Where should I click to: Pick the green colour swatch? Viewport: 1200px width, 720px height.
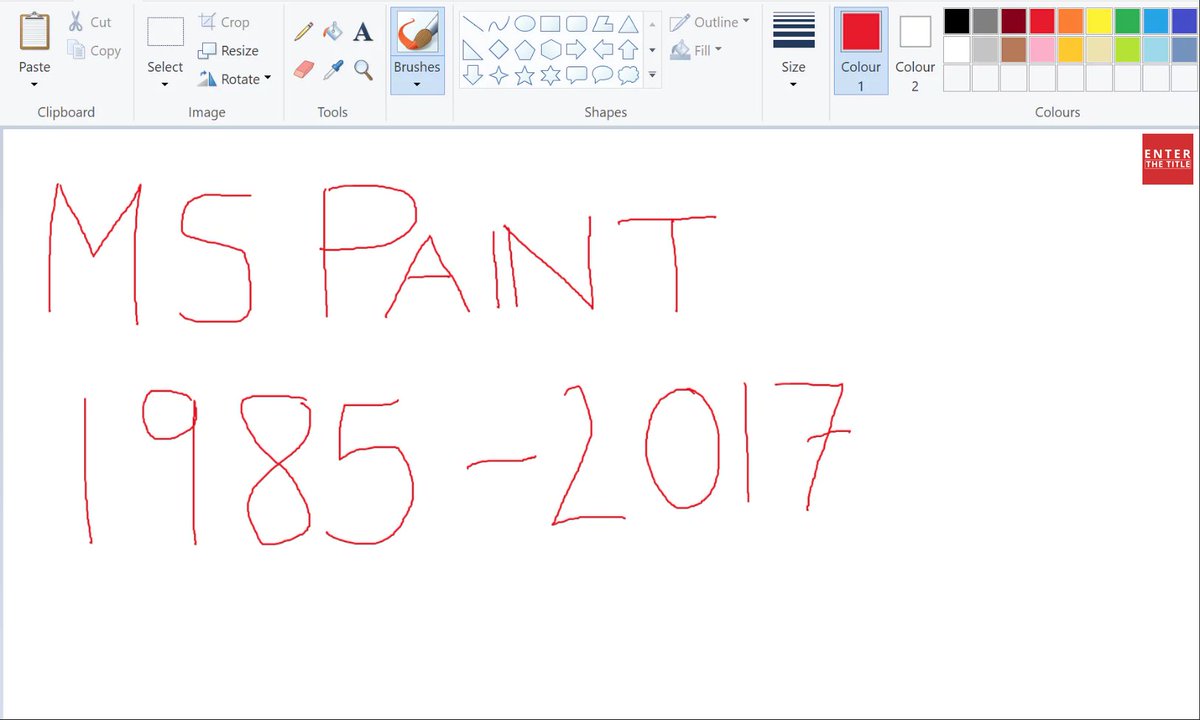[x=1128, y=21]
